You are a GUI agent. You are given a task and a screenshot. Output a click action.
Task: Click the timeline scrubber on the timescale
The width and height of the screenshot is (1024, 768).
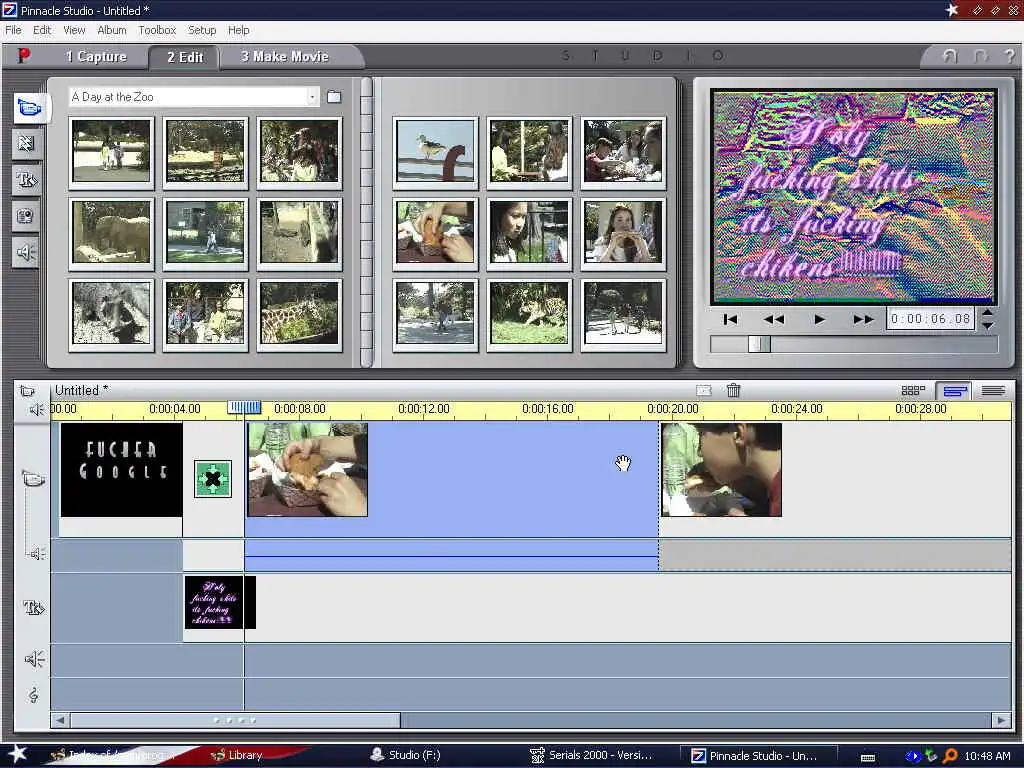(244, 408)
